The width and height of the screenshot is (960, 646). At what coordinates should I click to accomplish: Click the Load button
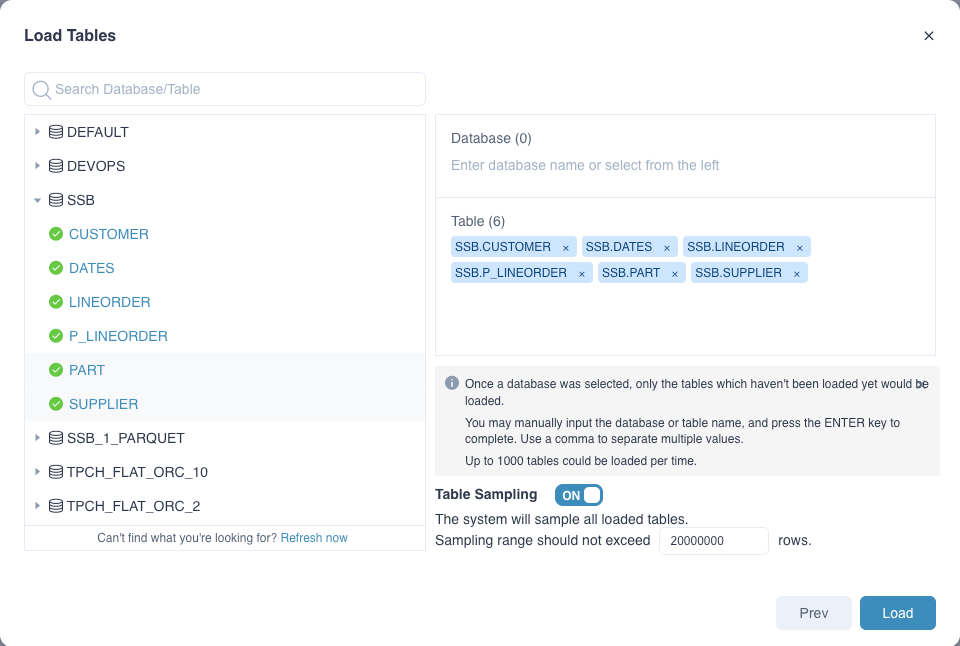click(897, 613)
